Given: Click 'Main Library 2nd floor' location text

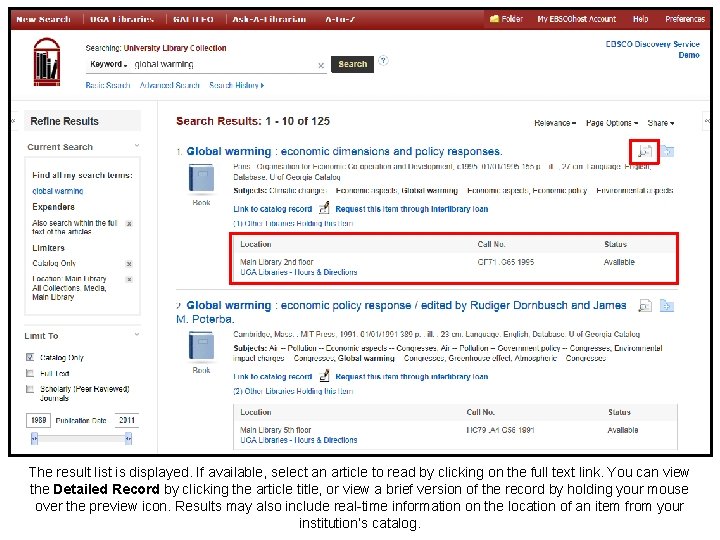Looking at the screenshot, I should click(276, 262).
